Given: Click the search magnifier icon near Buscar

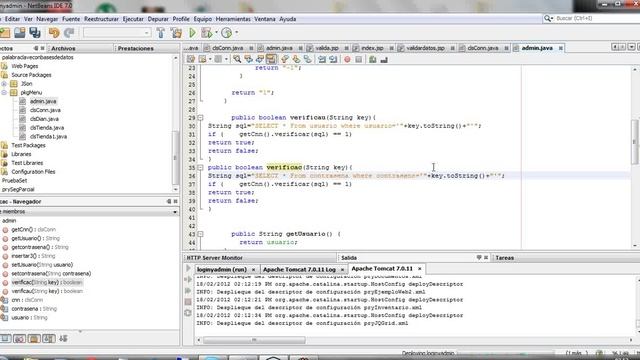Looking at the screenshot, I should coord(548,18).
